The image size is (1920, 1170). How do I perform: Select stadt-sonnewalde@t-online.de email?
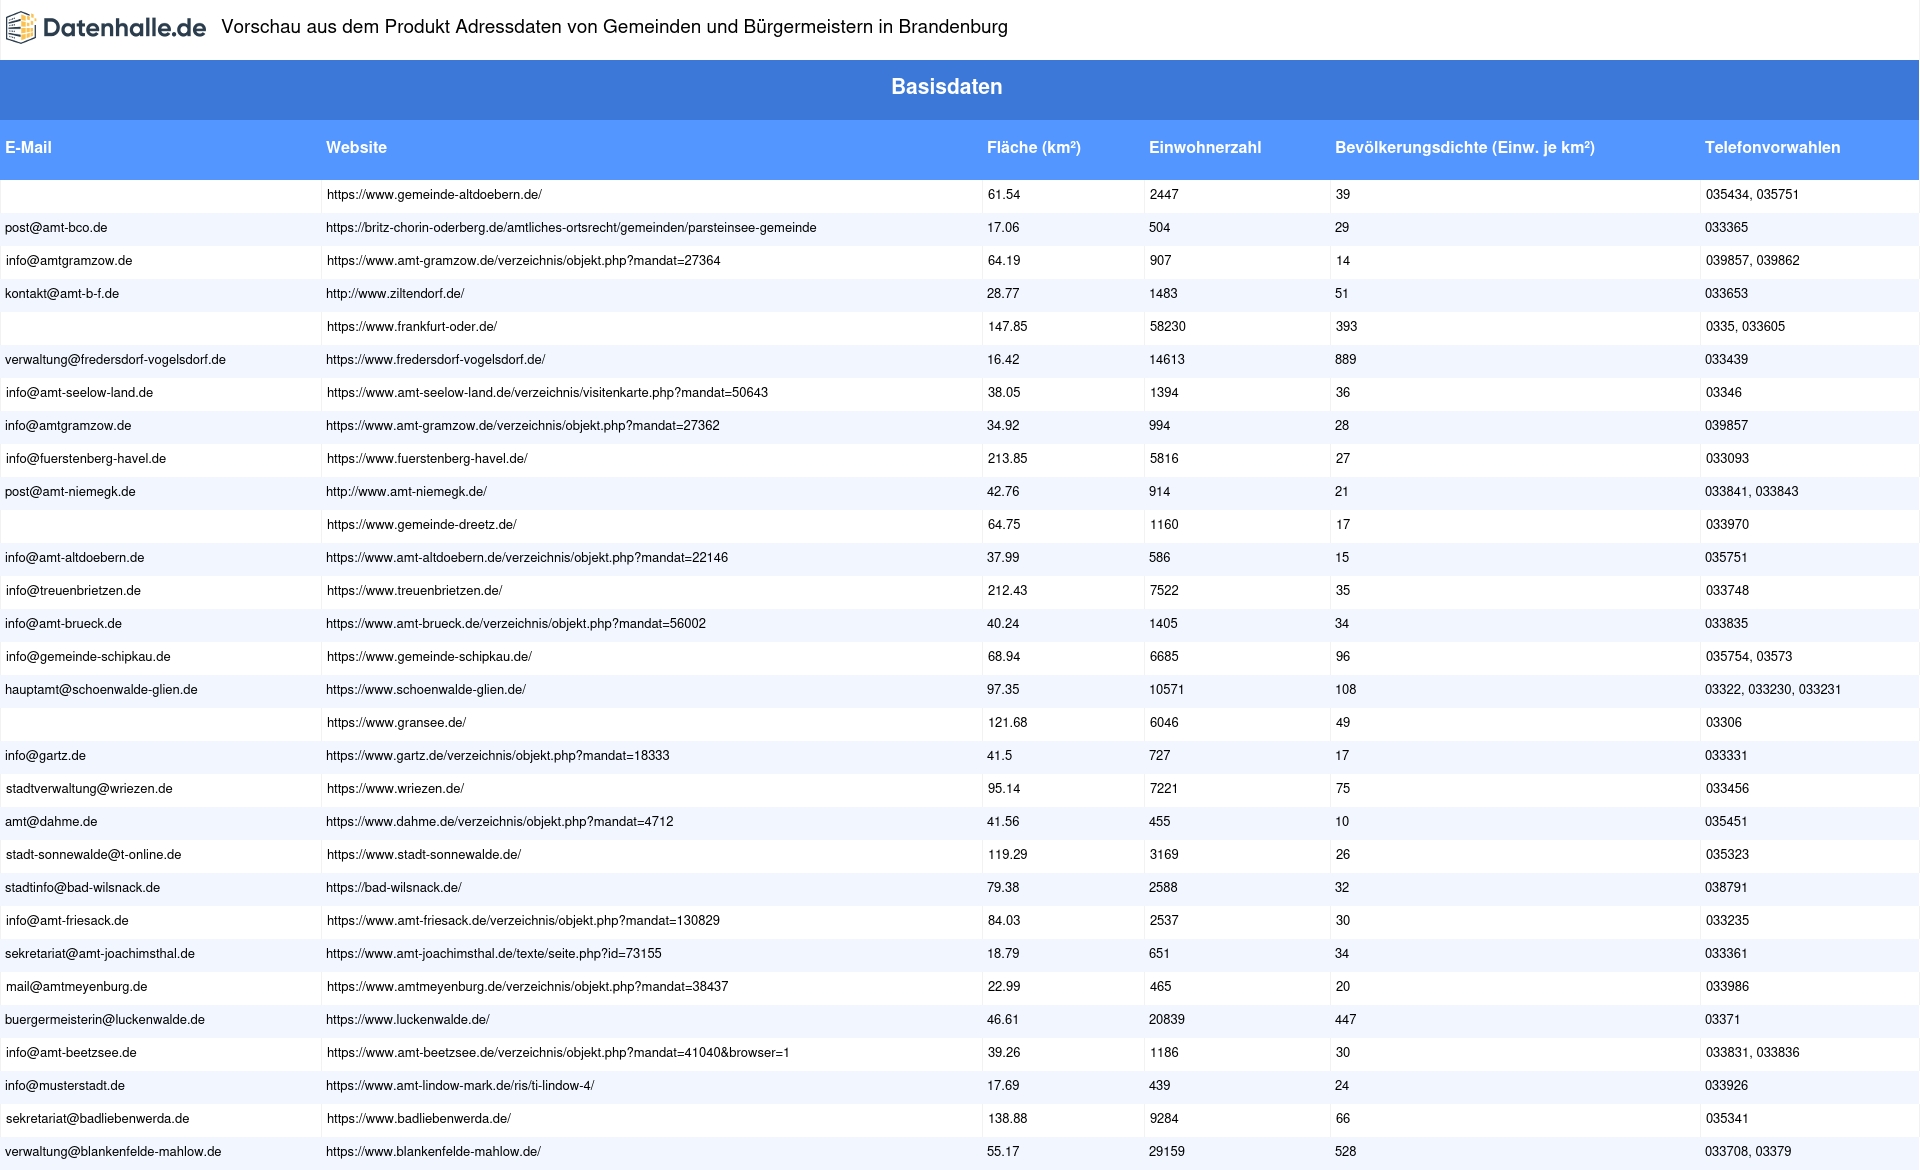tap(93, 855)
